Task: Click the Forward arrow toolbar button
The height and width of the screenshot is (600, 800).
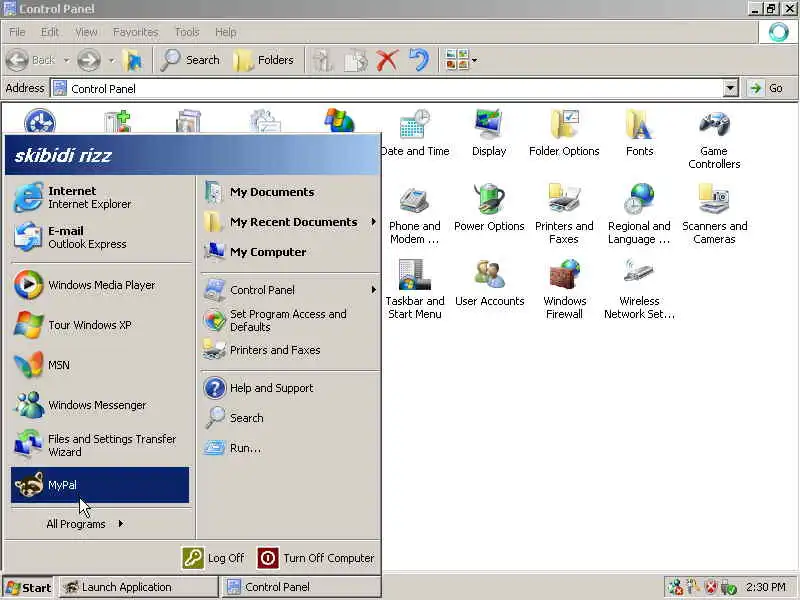Action: click(x=89, y=60)
